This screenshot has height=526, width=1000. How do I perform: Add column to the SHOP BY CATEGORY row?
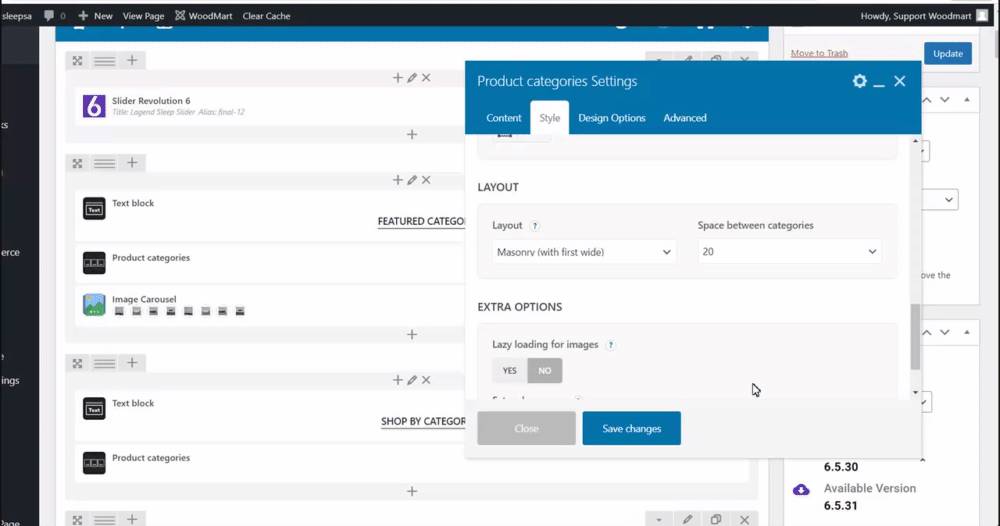pos(132,363)
